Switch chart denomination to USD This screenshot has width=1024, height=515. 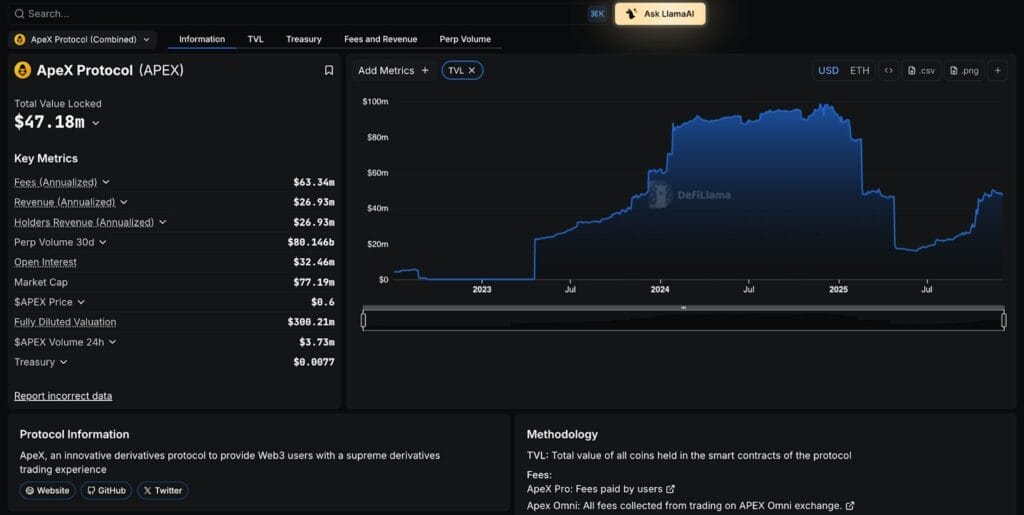click(828, 70)
